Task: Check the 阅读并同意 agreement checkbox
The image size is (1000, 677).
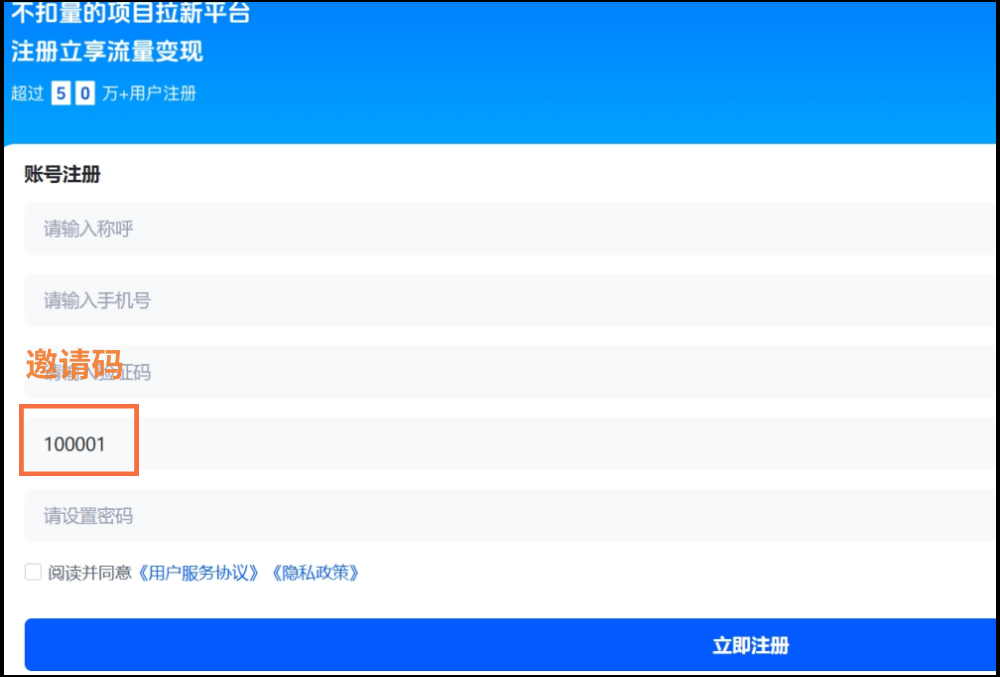Action: pyautogui.click(x=31, y=571)
